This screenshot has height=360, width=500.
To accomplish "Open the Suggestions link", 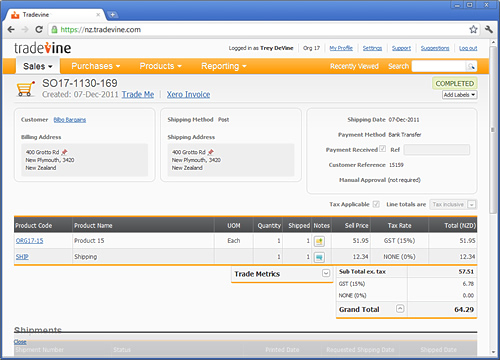I will tap(435, 48).
